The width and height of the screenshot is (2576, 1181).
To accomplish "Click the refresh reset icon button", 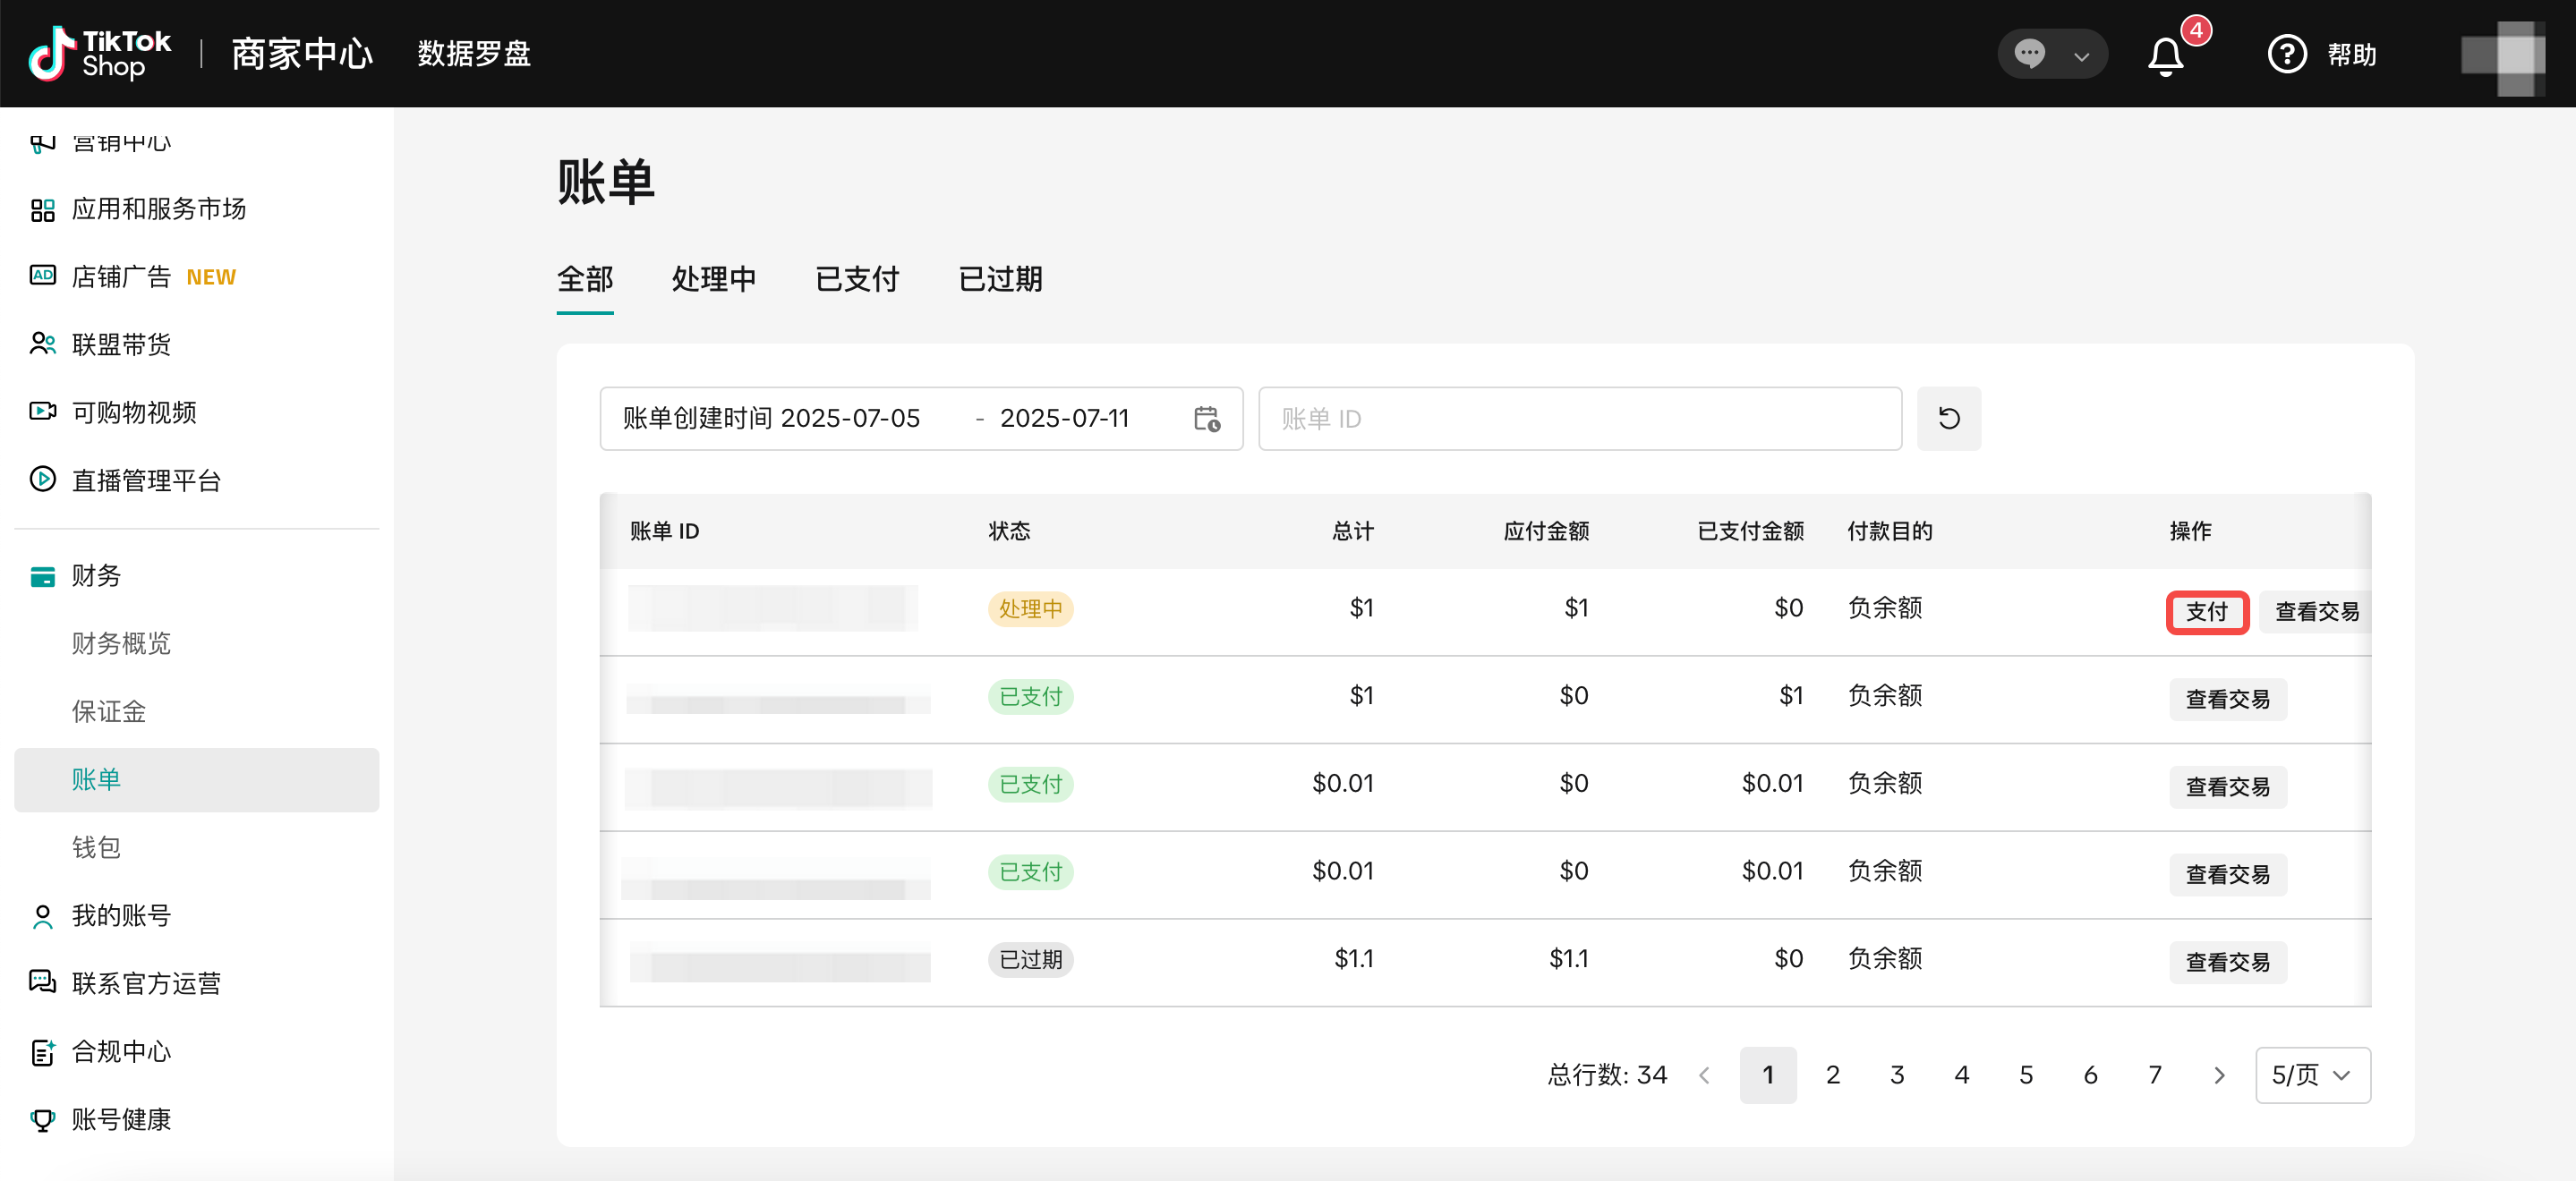I will (1948, 418).
